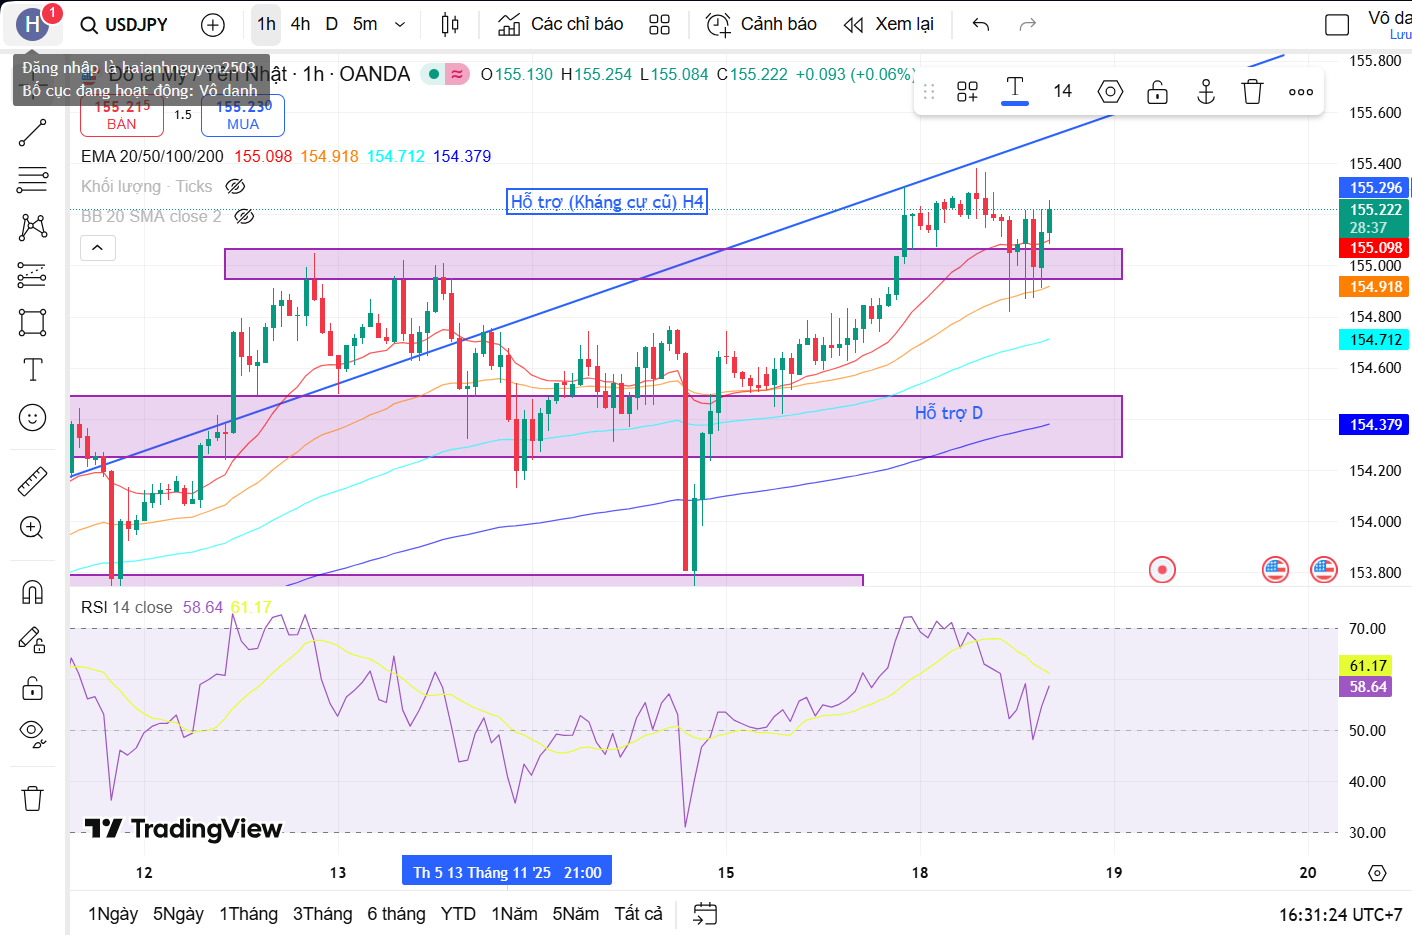The width and height of the screenshot is (1412, 935).
Task: Collapse the indicator legend with chevron
Action: click(x=97, y=247)
